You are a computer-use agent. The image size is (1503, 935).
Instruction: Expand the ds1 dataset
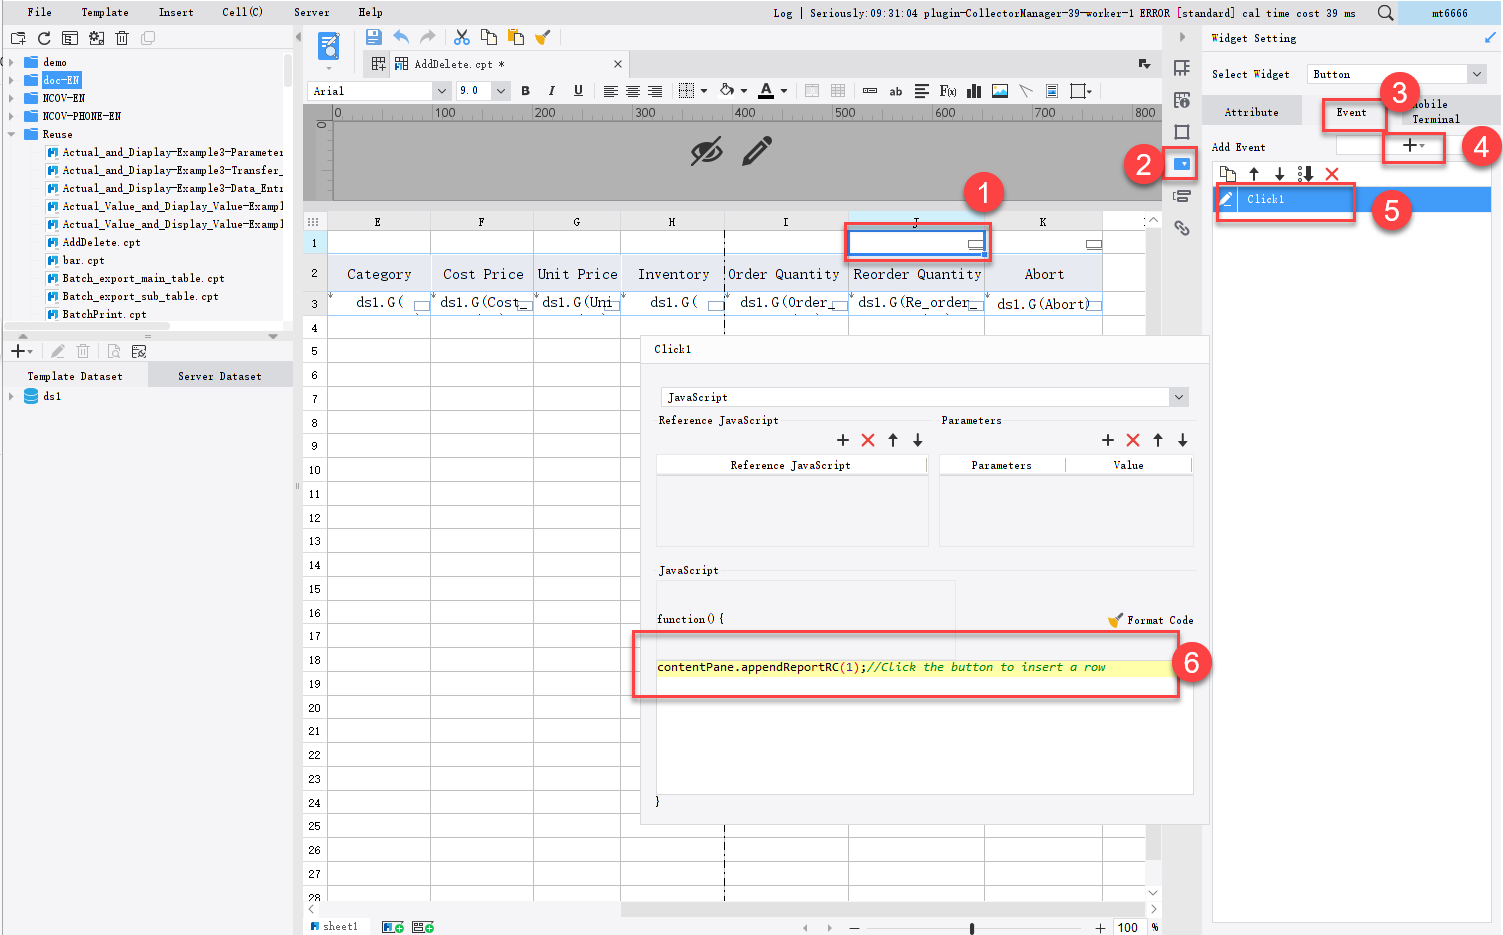(x=12, y=396)
